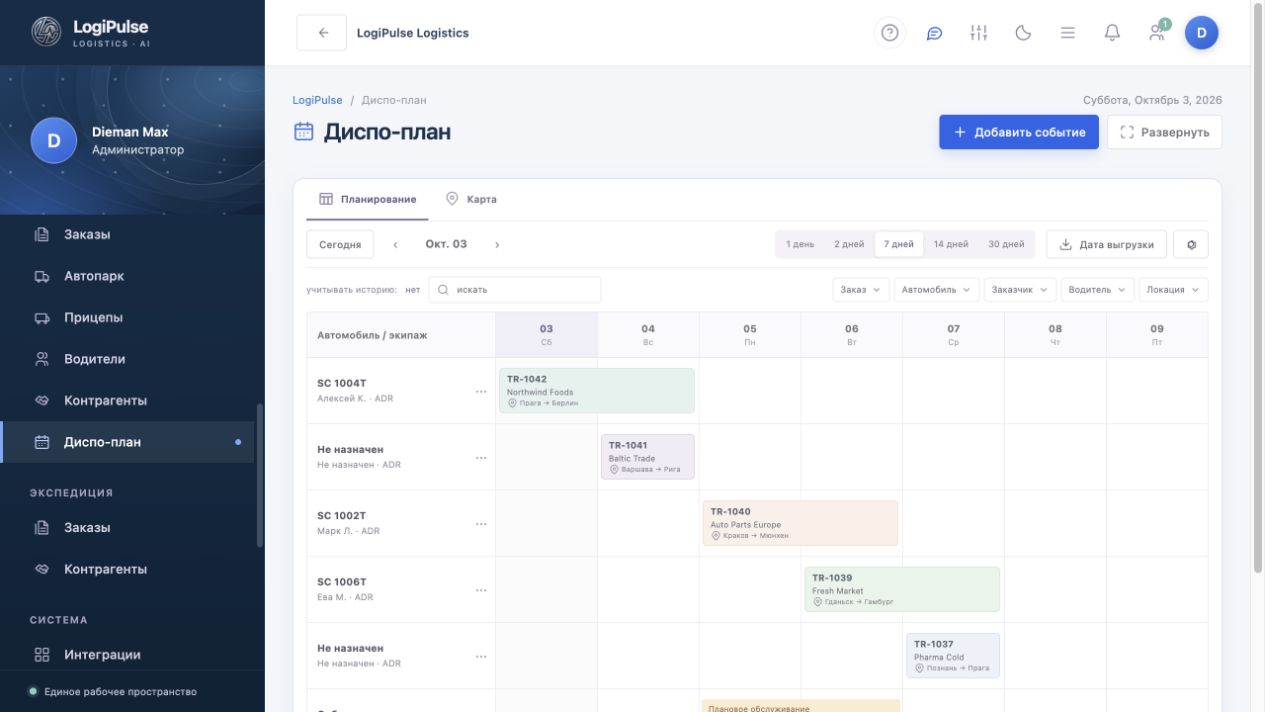The height and width of the screenshot is (712, 1265).
Task: Open TR-1040 Auto Parts Europe event
Action: (x=800, y=523)
